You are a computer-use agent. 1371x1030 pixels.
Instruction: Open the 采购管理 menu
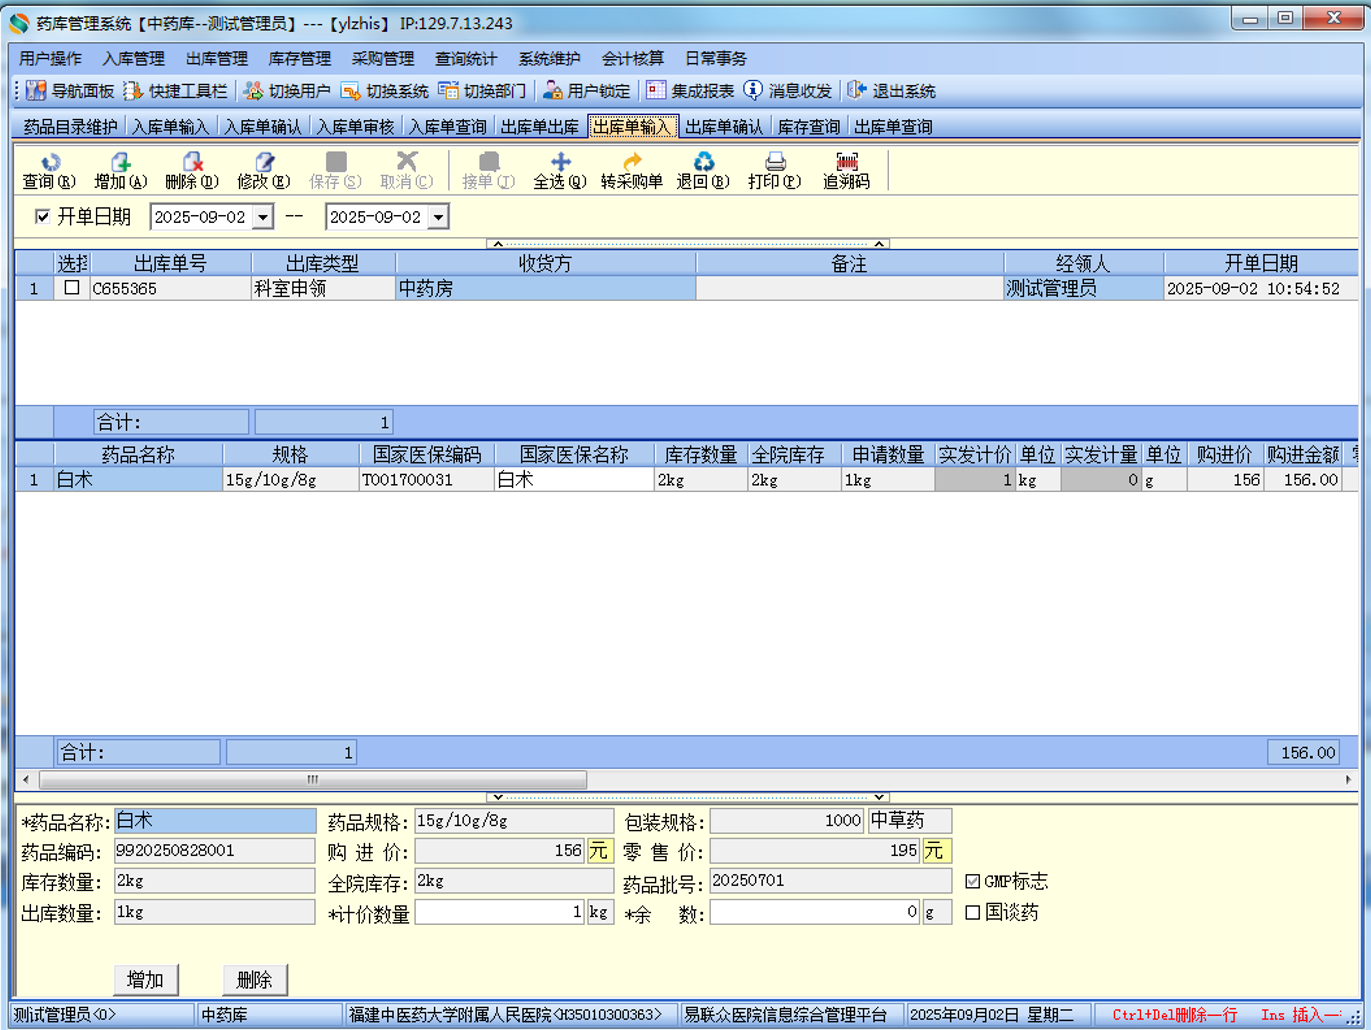tap(383, 58)
